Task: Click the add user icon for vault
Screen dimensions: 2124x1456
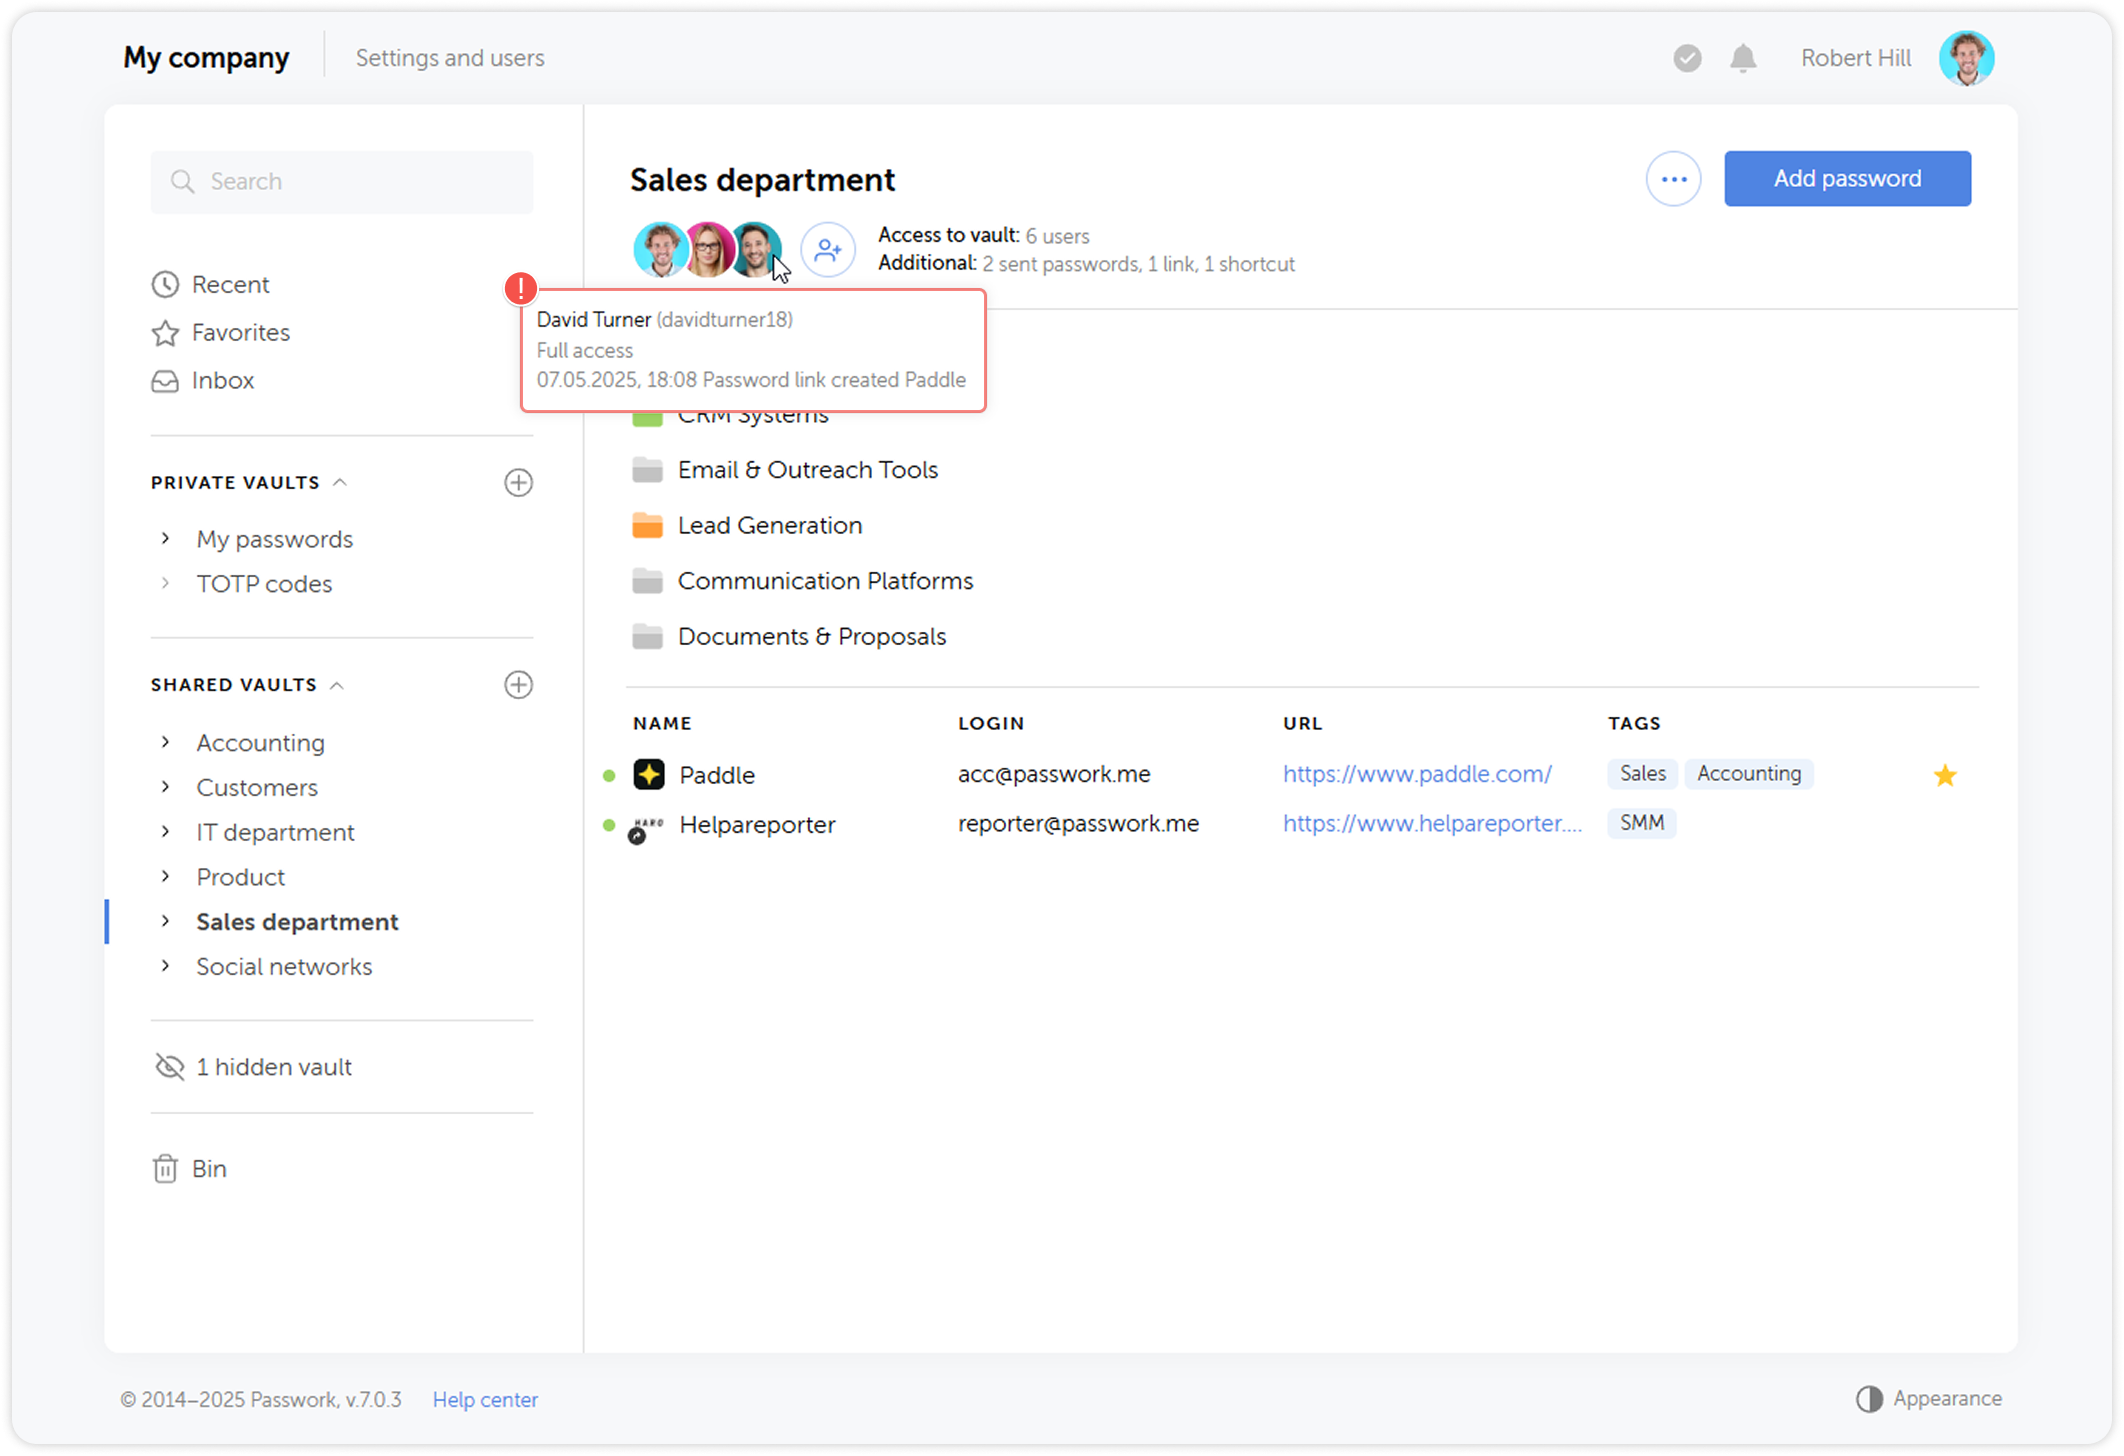Action: (x=828, y=249)
